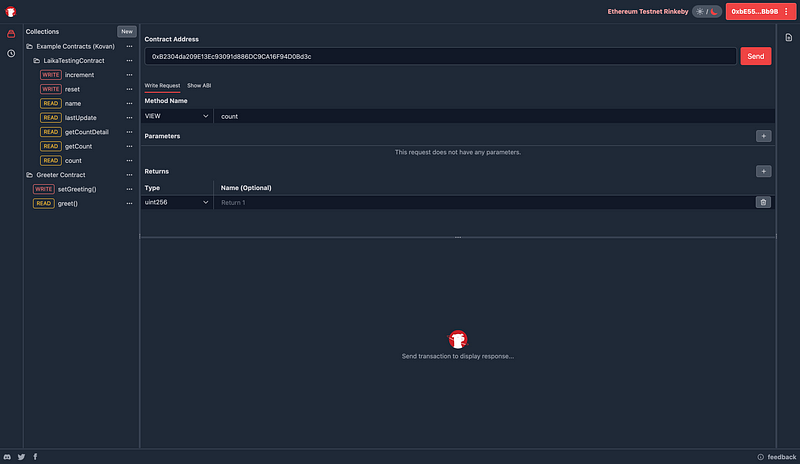800x464 pixels.
Task: Open the History clock icon
Action: pos(11,53)
